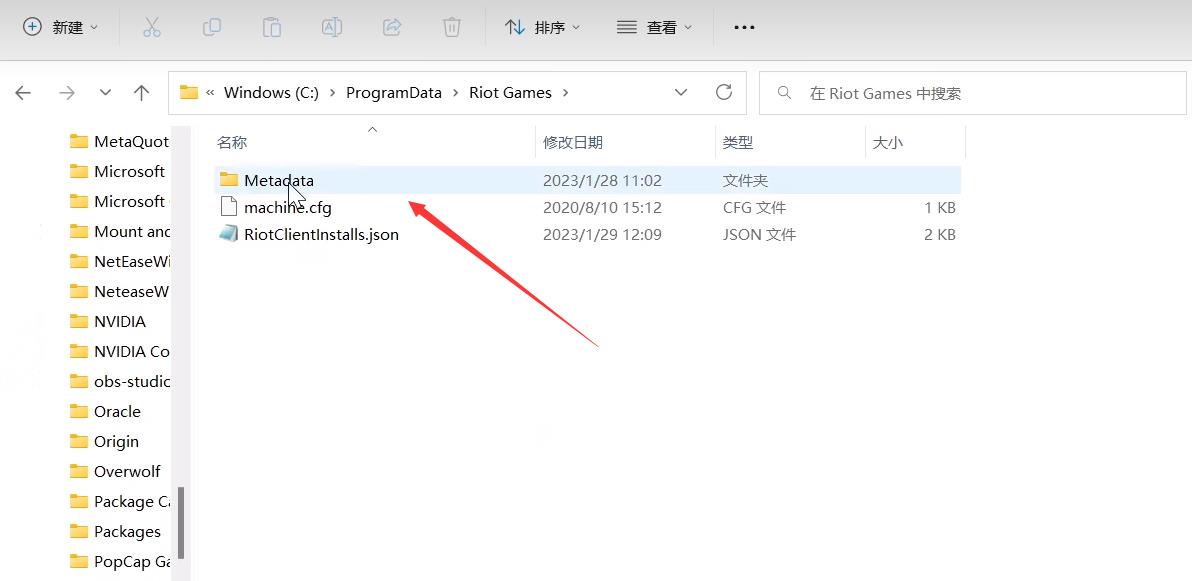Open obs-studio folder in sidebar
Viewport: 1192px width, 581px height.
pyautogui.click(x=119, y=381)
